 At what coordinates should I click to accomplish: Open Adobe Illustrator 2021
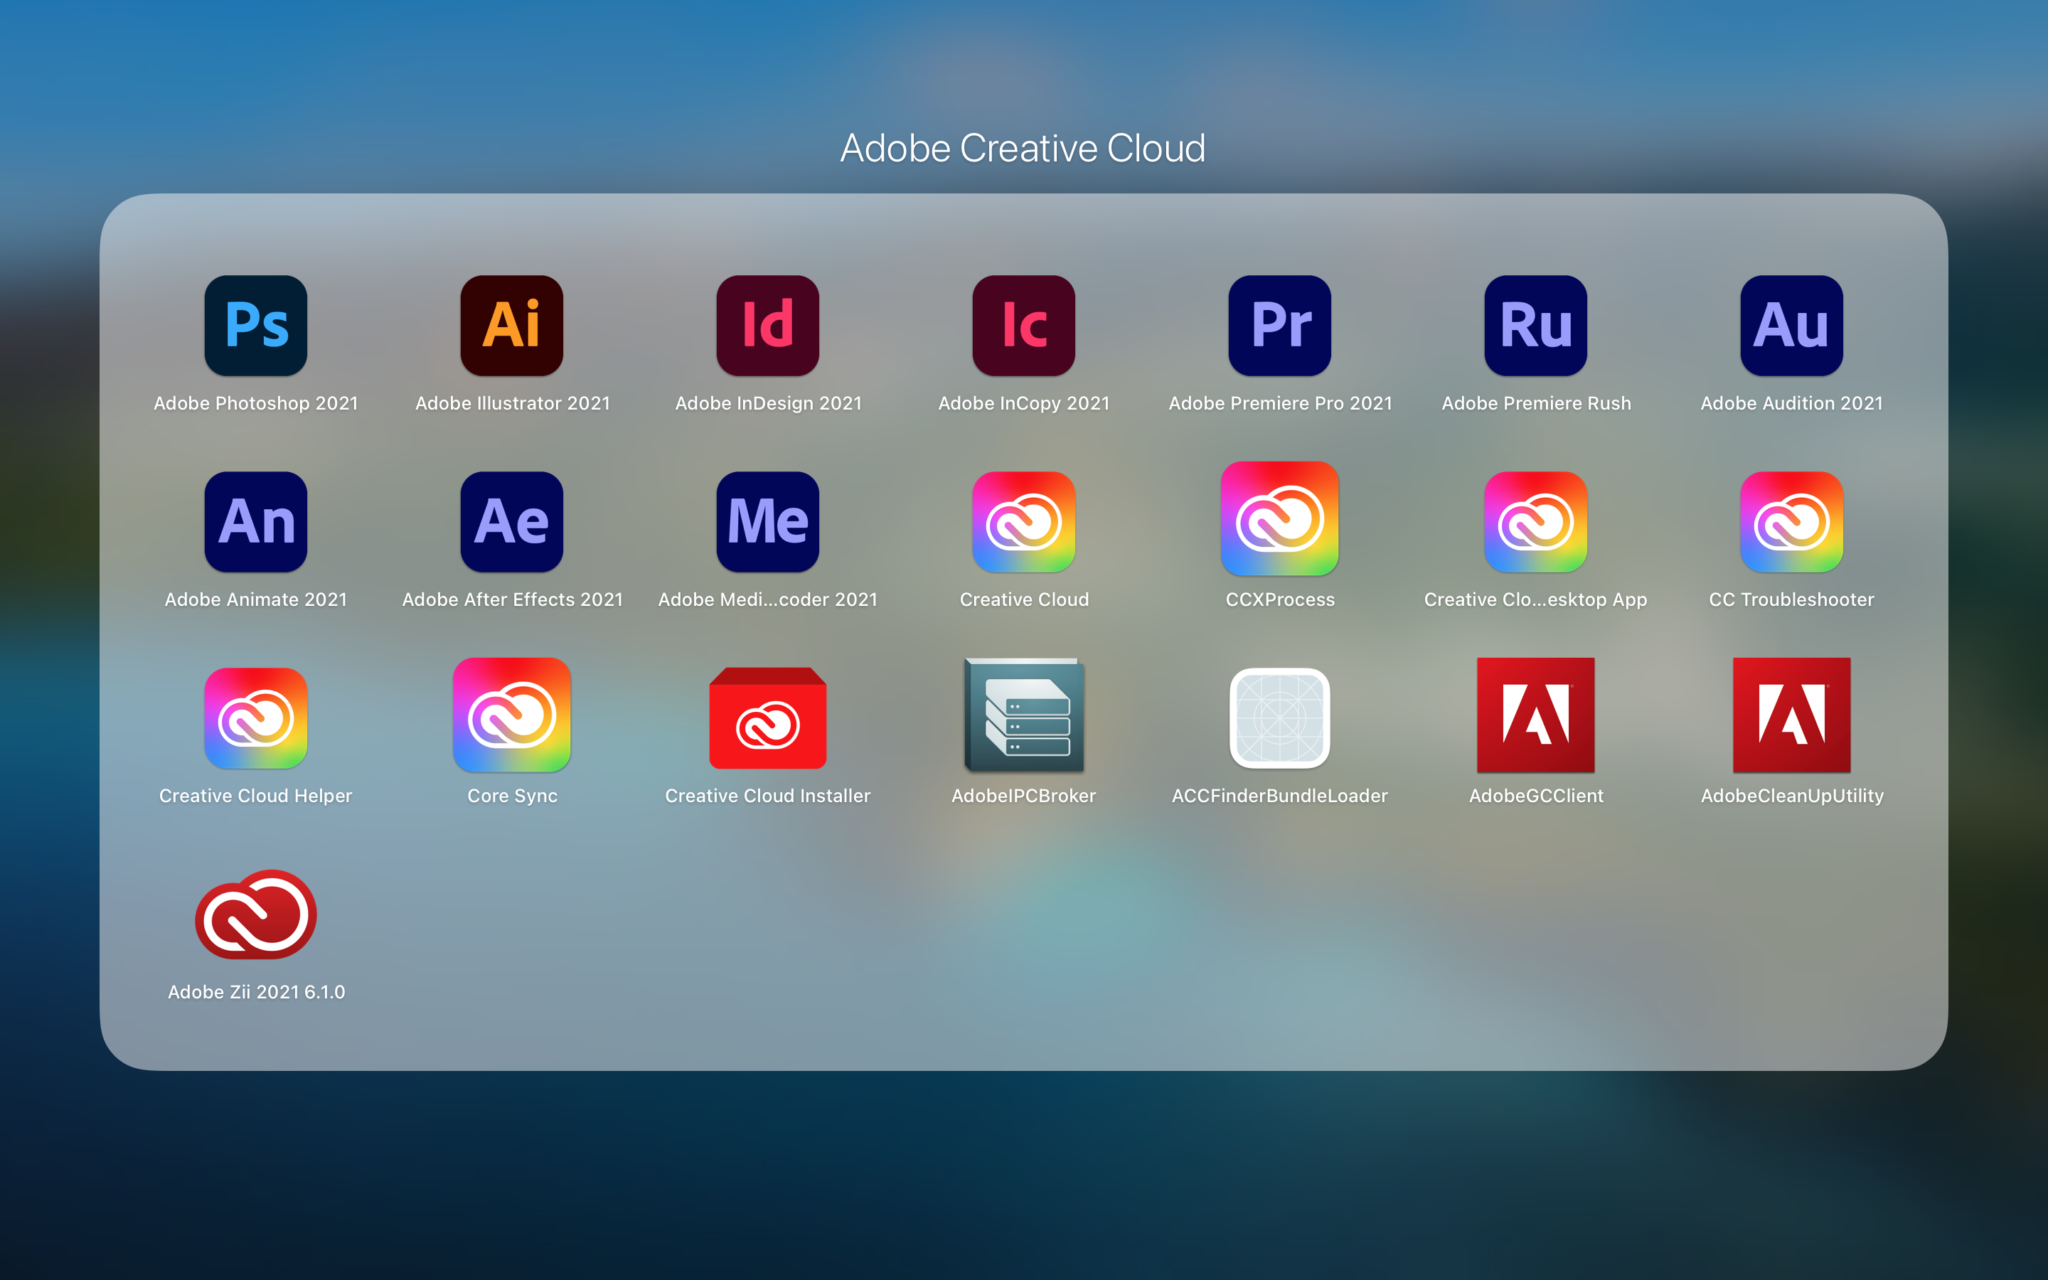click(512, 326)
